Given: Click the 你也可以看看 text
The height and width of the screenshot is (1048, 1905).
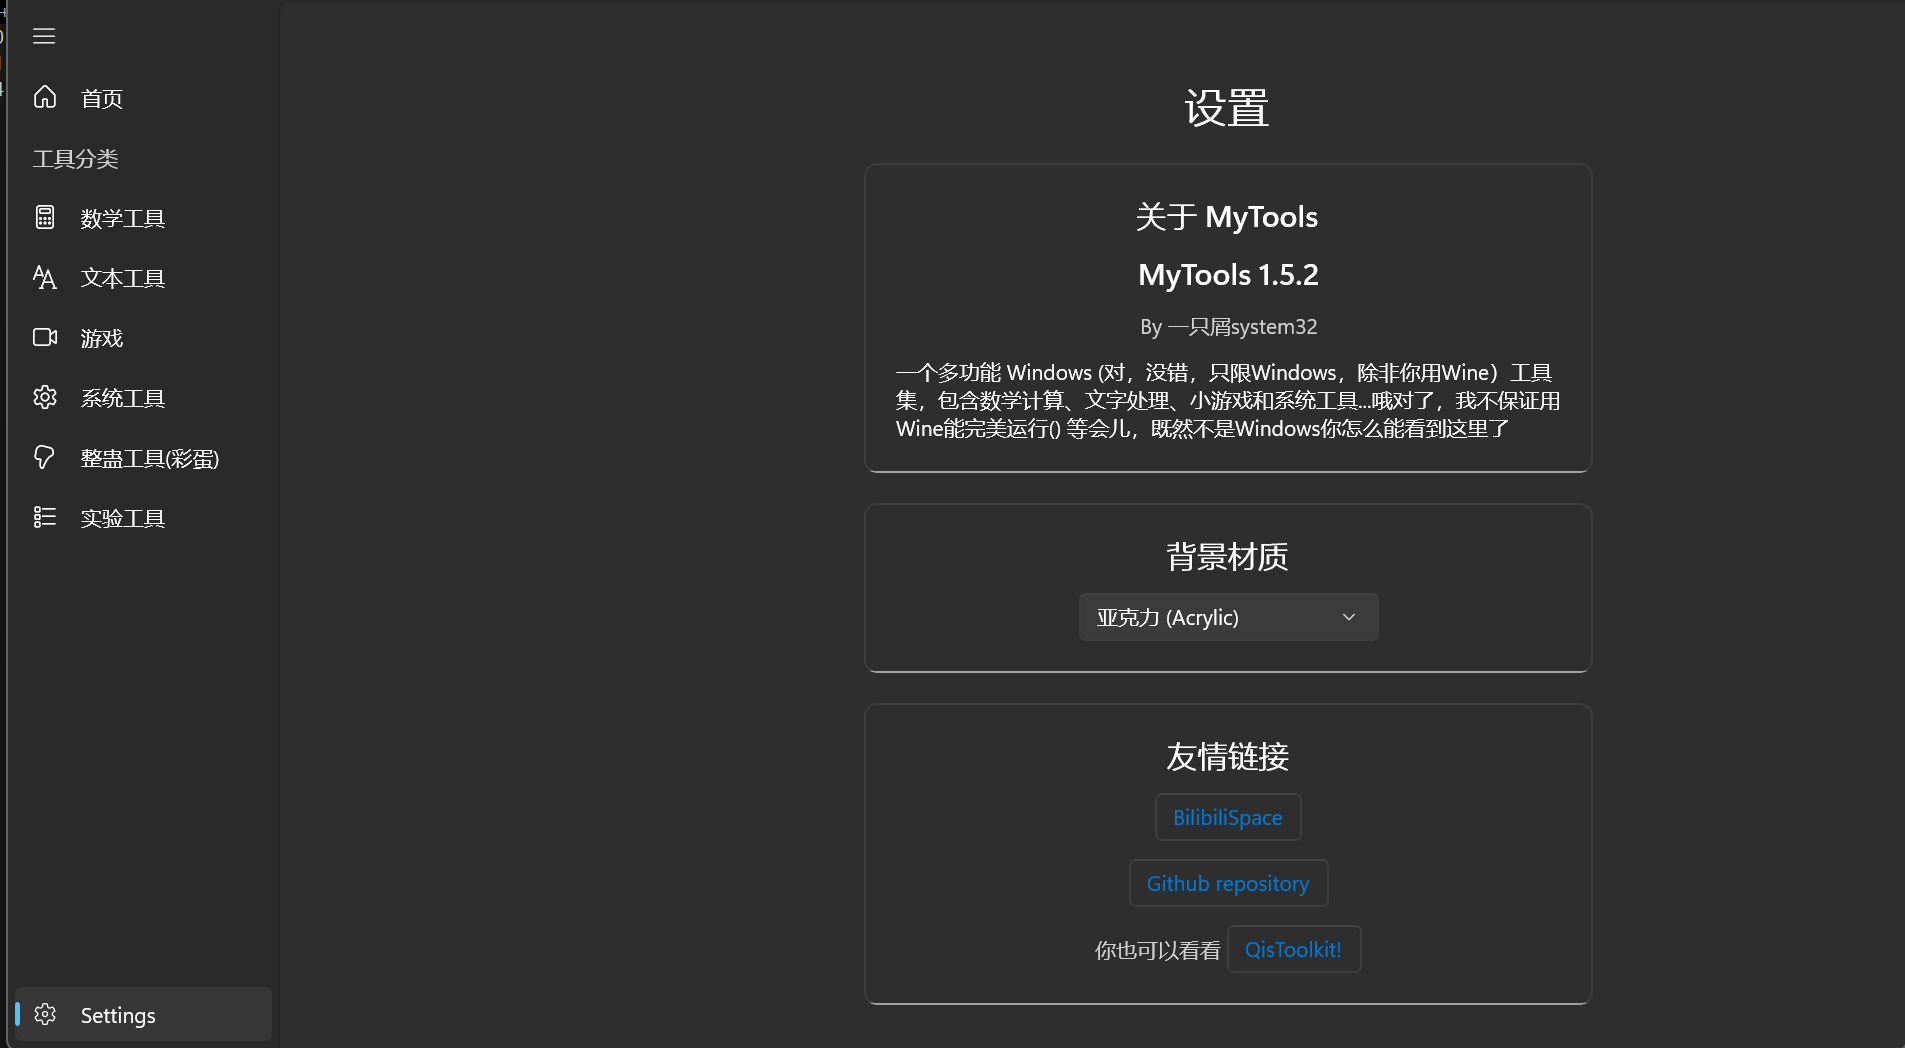Looking at the screenshot, I should [x=1157, y=950].
